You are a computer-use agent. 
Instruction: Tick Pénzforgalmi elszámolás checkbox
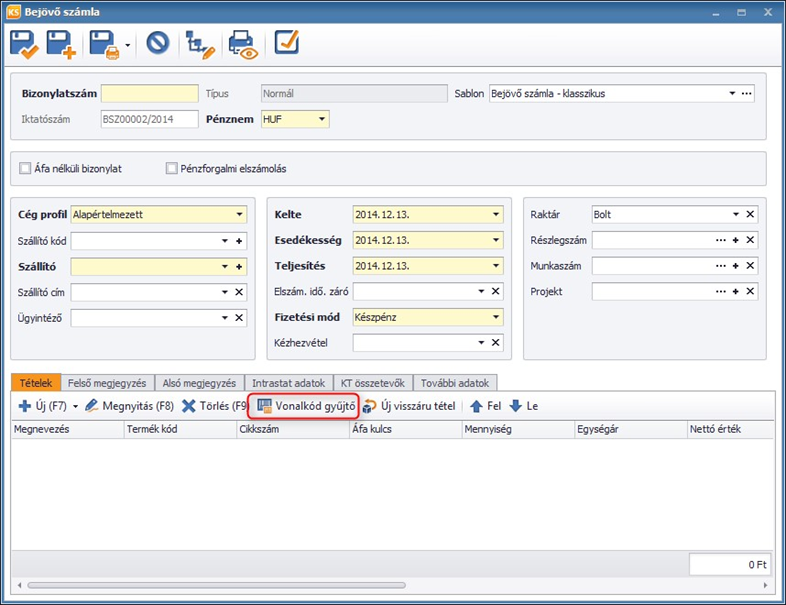click(171, 168)
